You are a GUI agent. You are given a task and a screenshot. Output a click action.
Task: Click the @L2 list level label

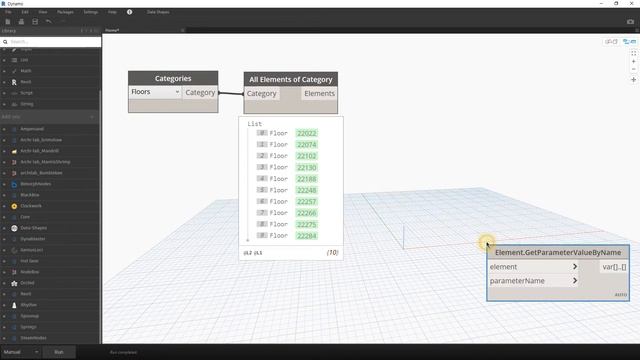coord(247,253)
